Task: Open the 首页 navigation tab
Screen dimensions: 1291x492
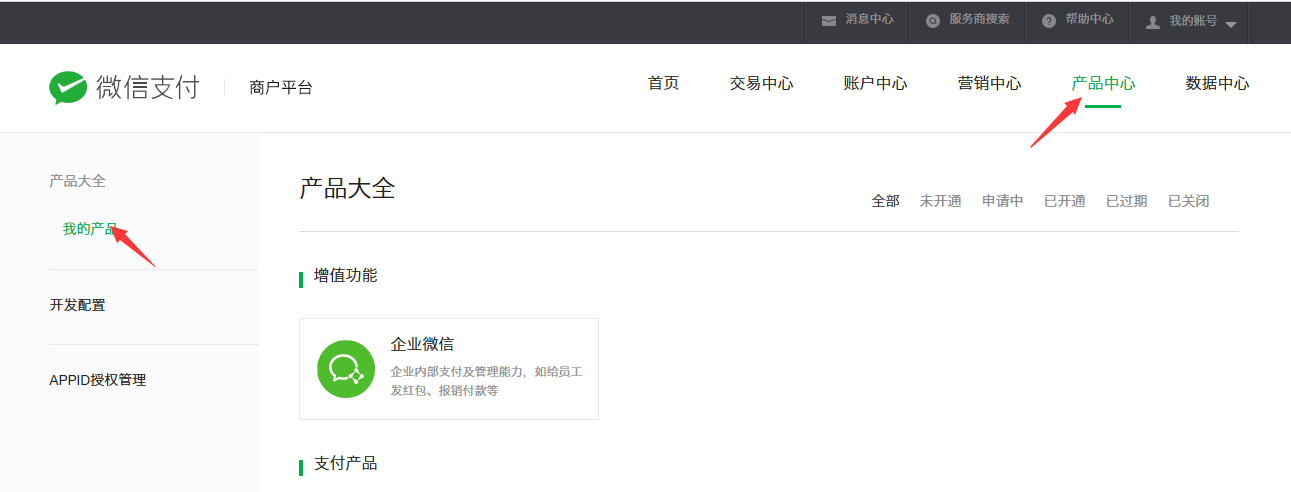Action: [664, 84]
